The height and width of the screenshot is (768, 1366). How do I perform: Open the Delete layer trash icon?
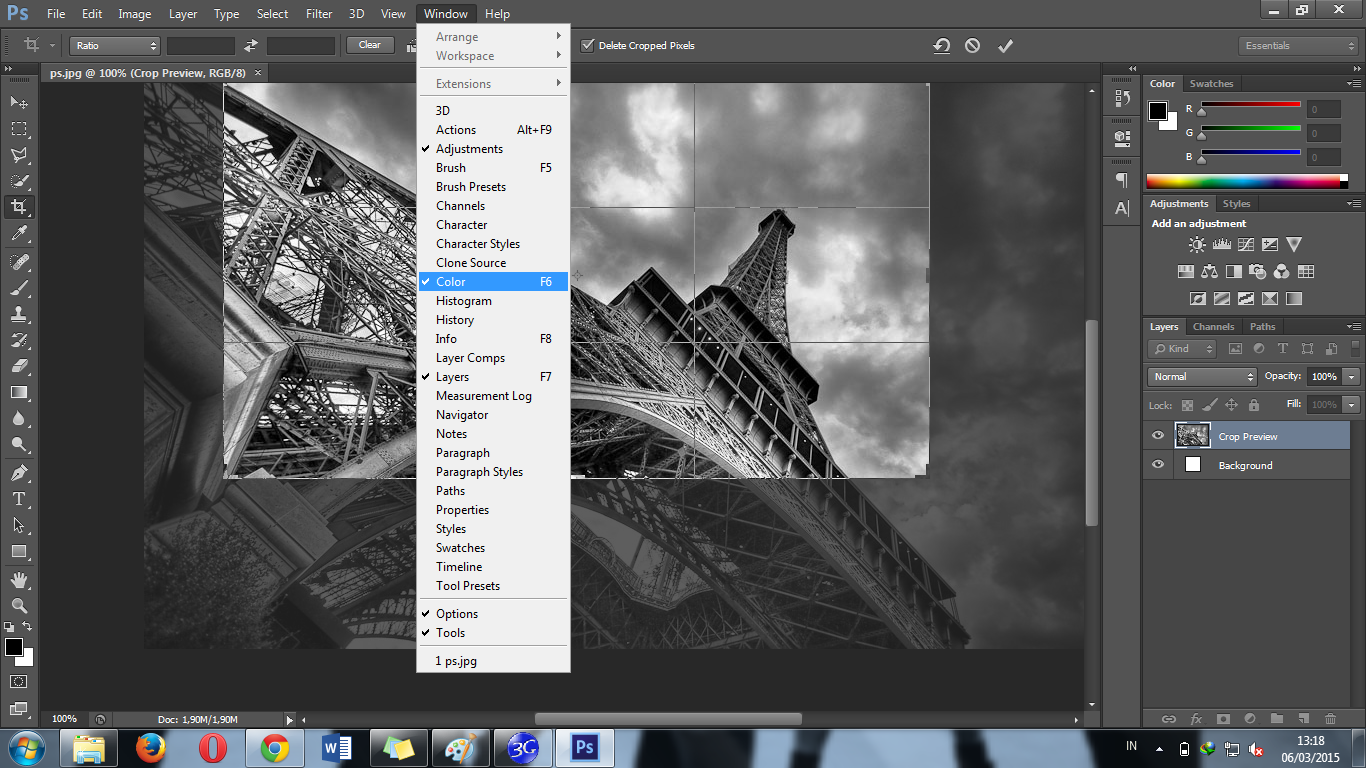tap(1330, 718)
